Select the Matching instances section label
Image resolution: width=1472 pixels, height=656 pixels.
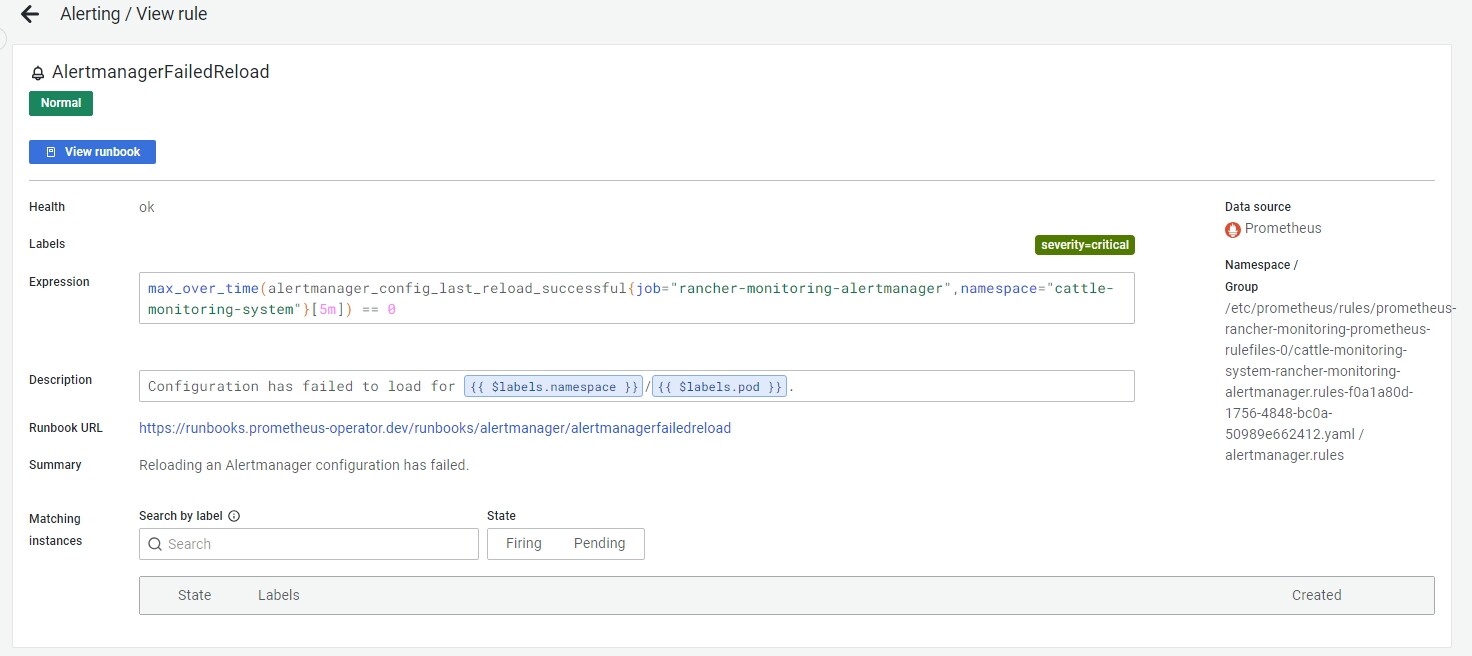coord(55,530)
